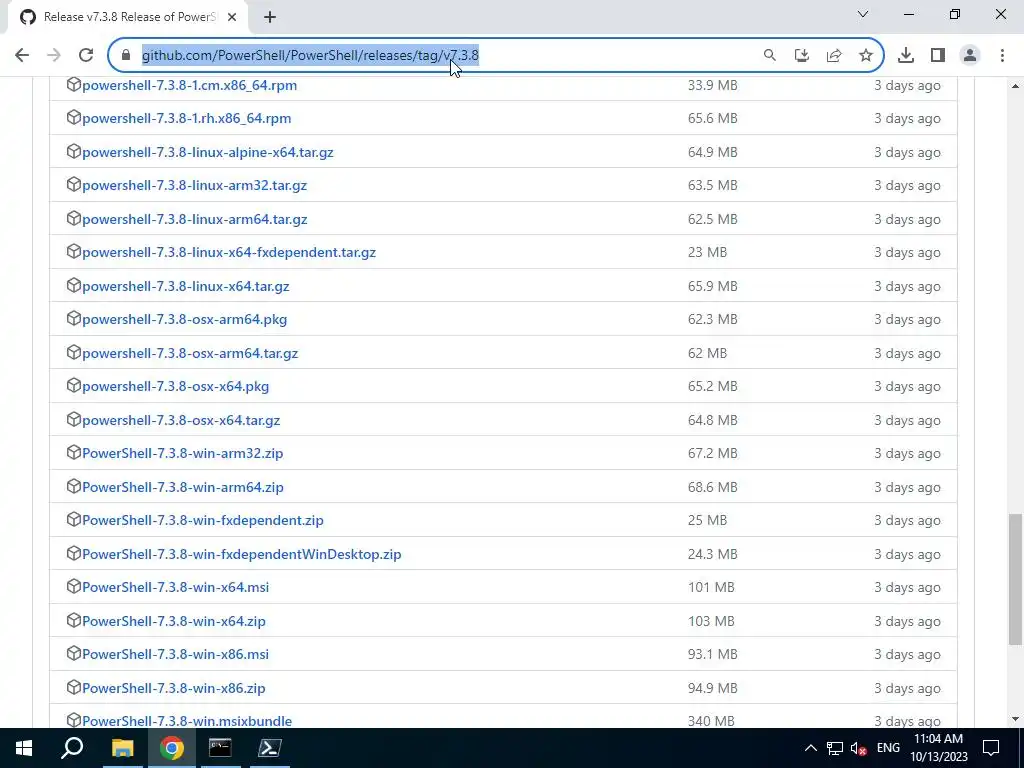The image size is (1024, 768).
Task: Download powershell-7.3.8-osx-arm64.pkg
Action: (x=185, y=319)
